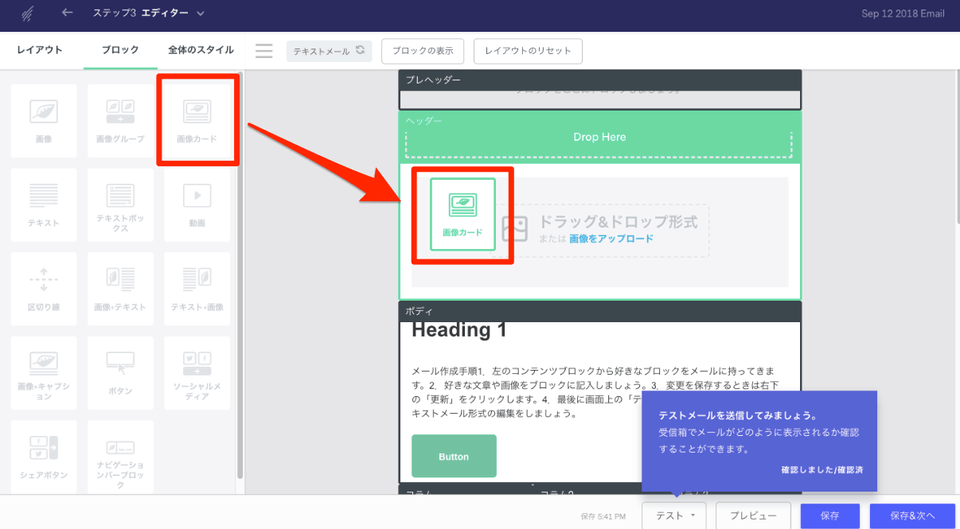Select the テキスト+画像 block
This screenshot has height=529, width=960.
(197, 288)
